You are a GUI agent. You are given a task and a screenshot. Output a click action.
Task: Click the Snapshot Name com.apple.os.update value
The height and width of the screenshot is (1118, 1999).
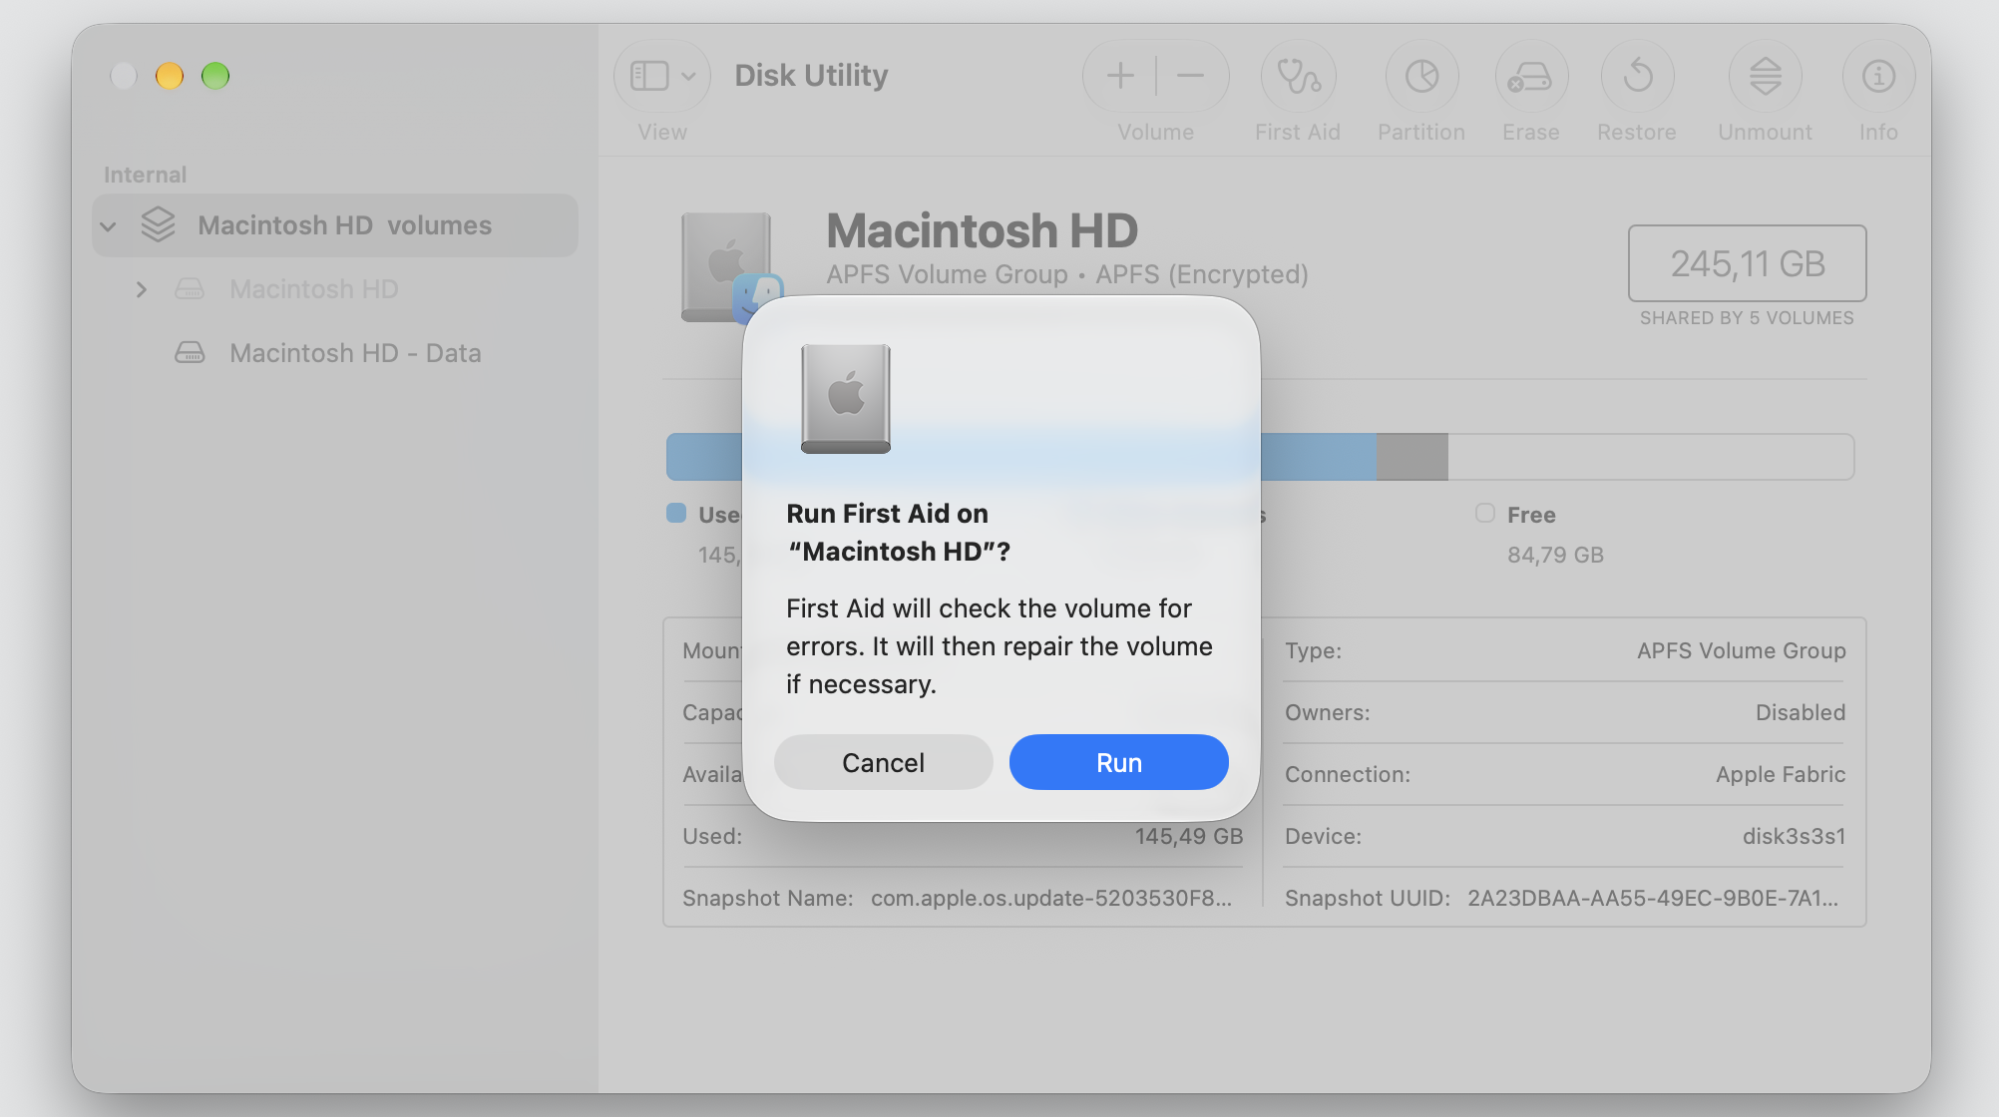click(x=1051, y=898)
